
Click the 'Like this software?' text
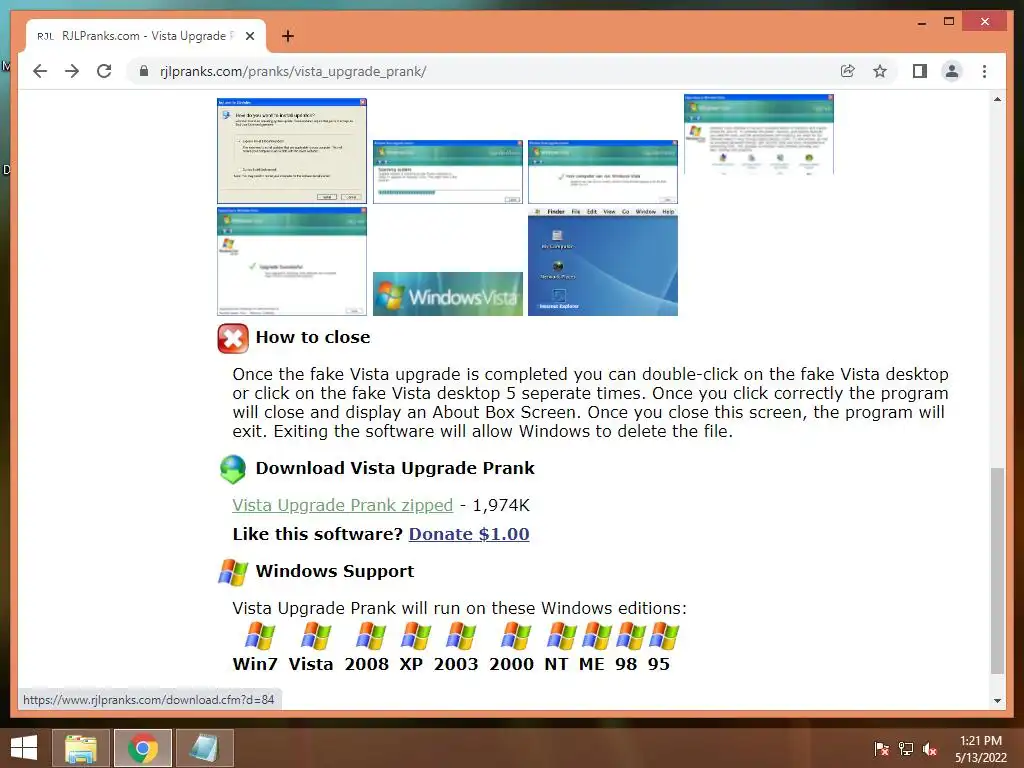pos(317,534)
